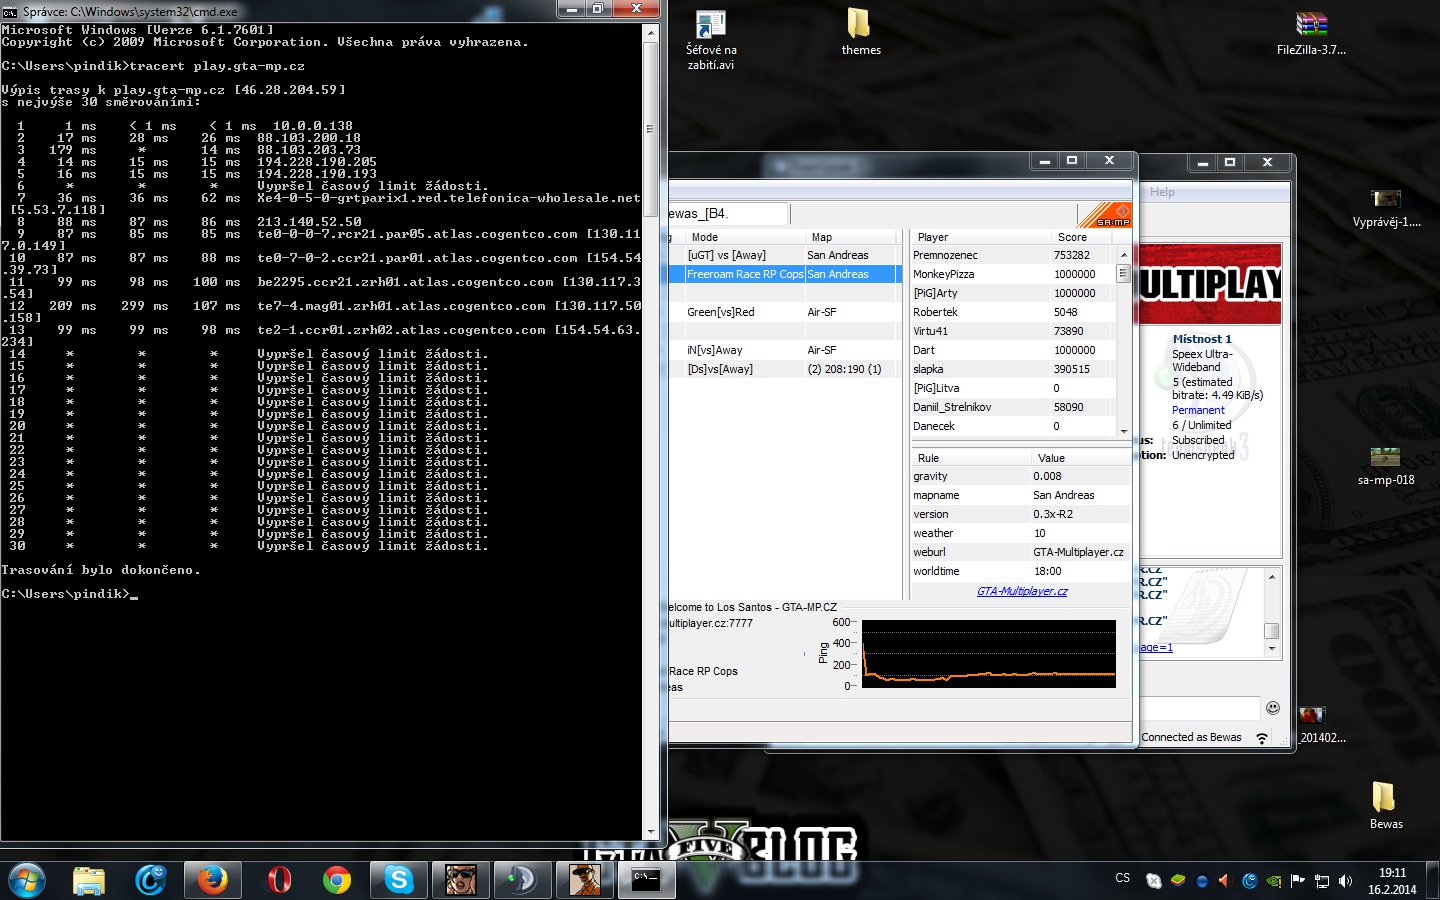This screenshot has height=900, width=1440.
Task: Click the gravity rule row
Action: click(x=1020, y=476)
